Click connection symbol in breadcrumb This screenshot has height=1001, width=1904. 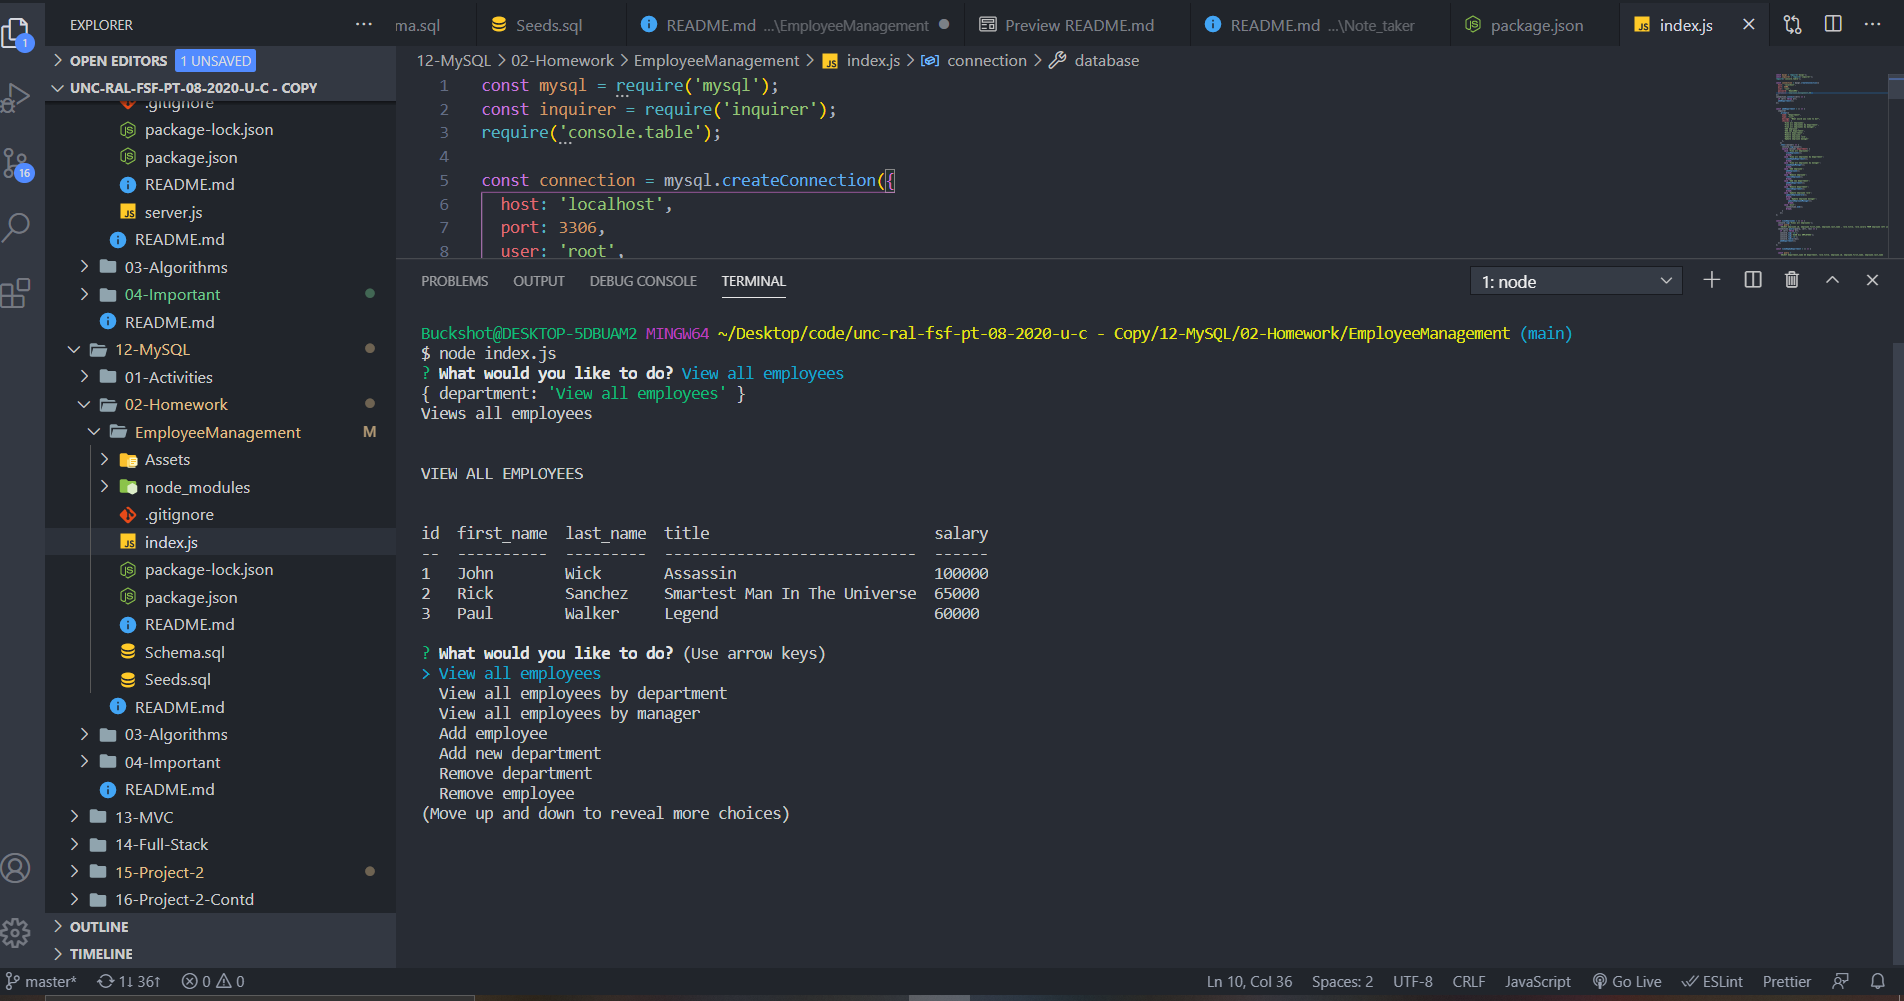pyautogui.click(x=974, y=61)
